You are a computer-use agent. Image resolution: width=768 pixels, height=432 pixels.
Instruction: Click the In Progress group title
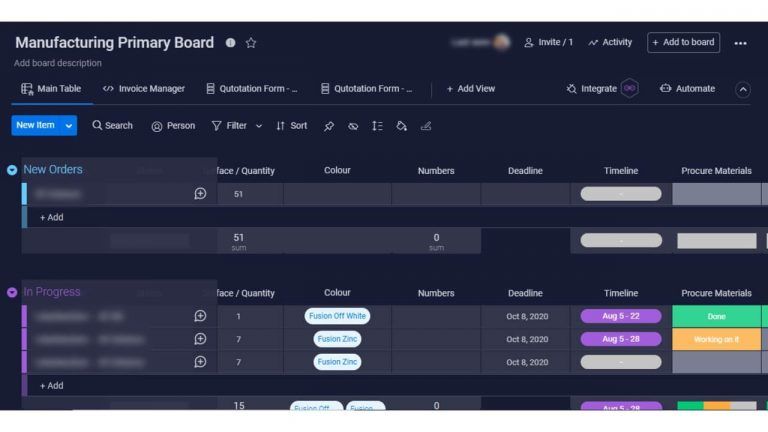52,292
